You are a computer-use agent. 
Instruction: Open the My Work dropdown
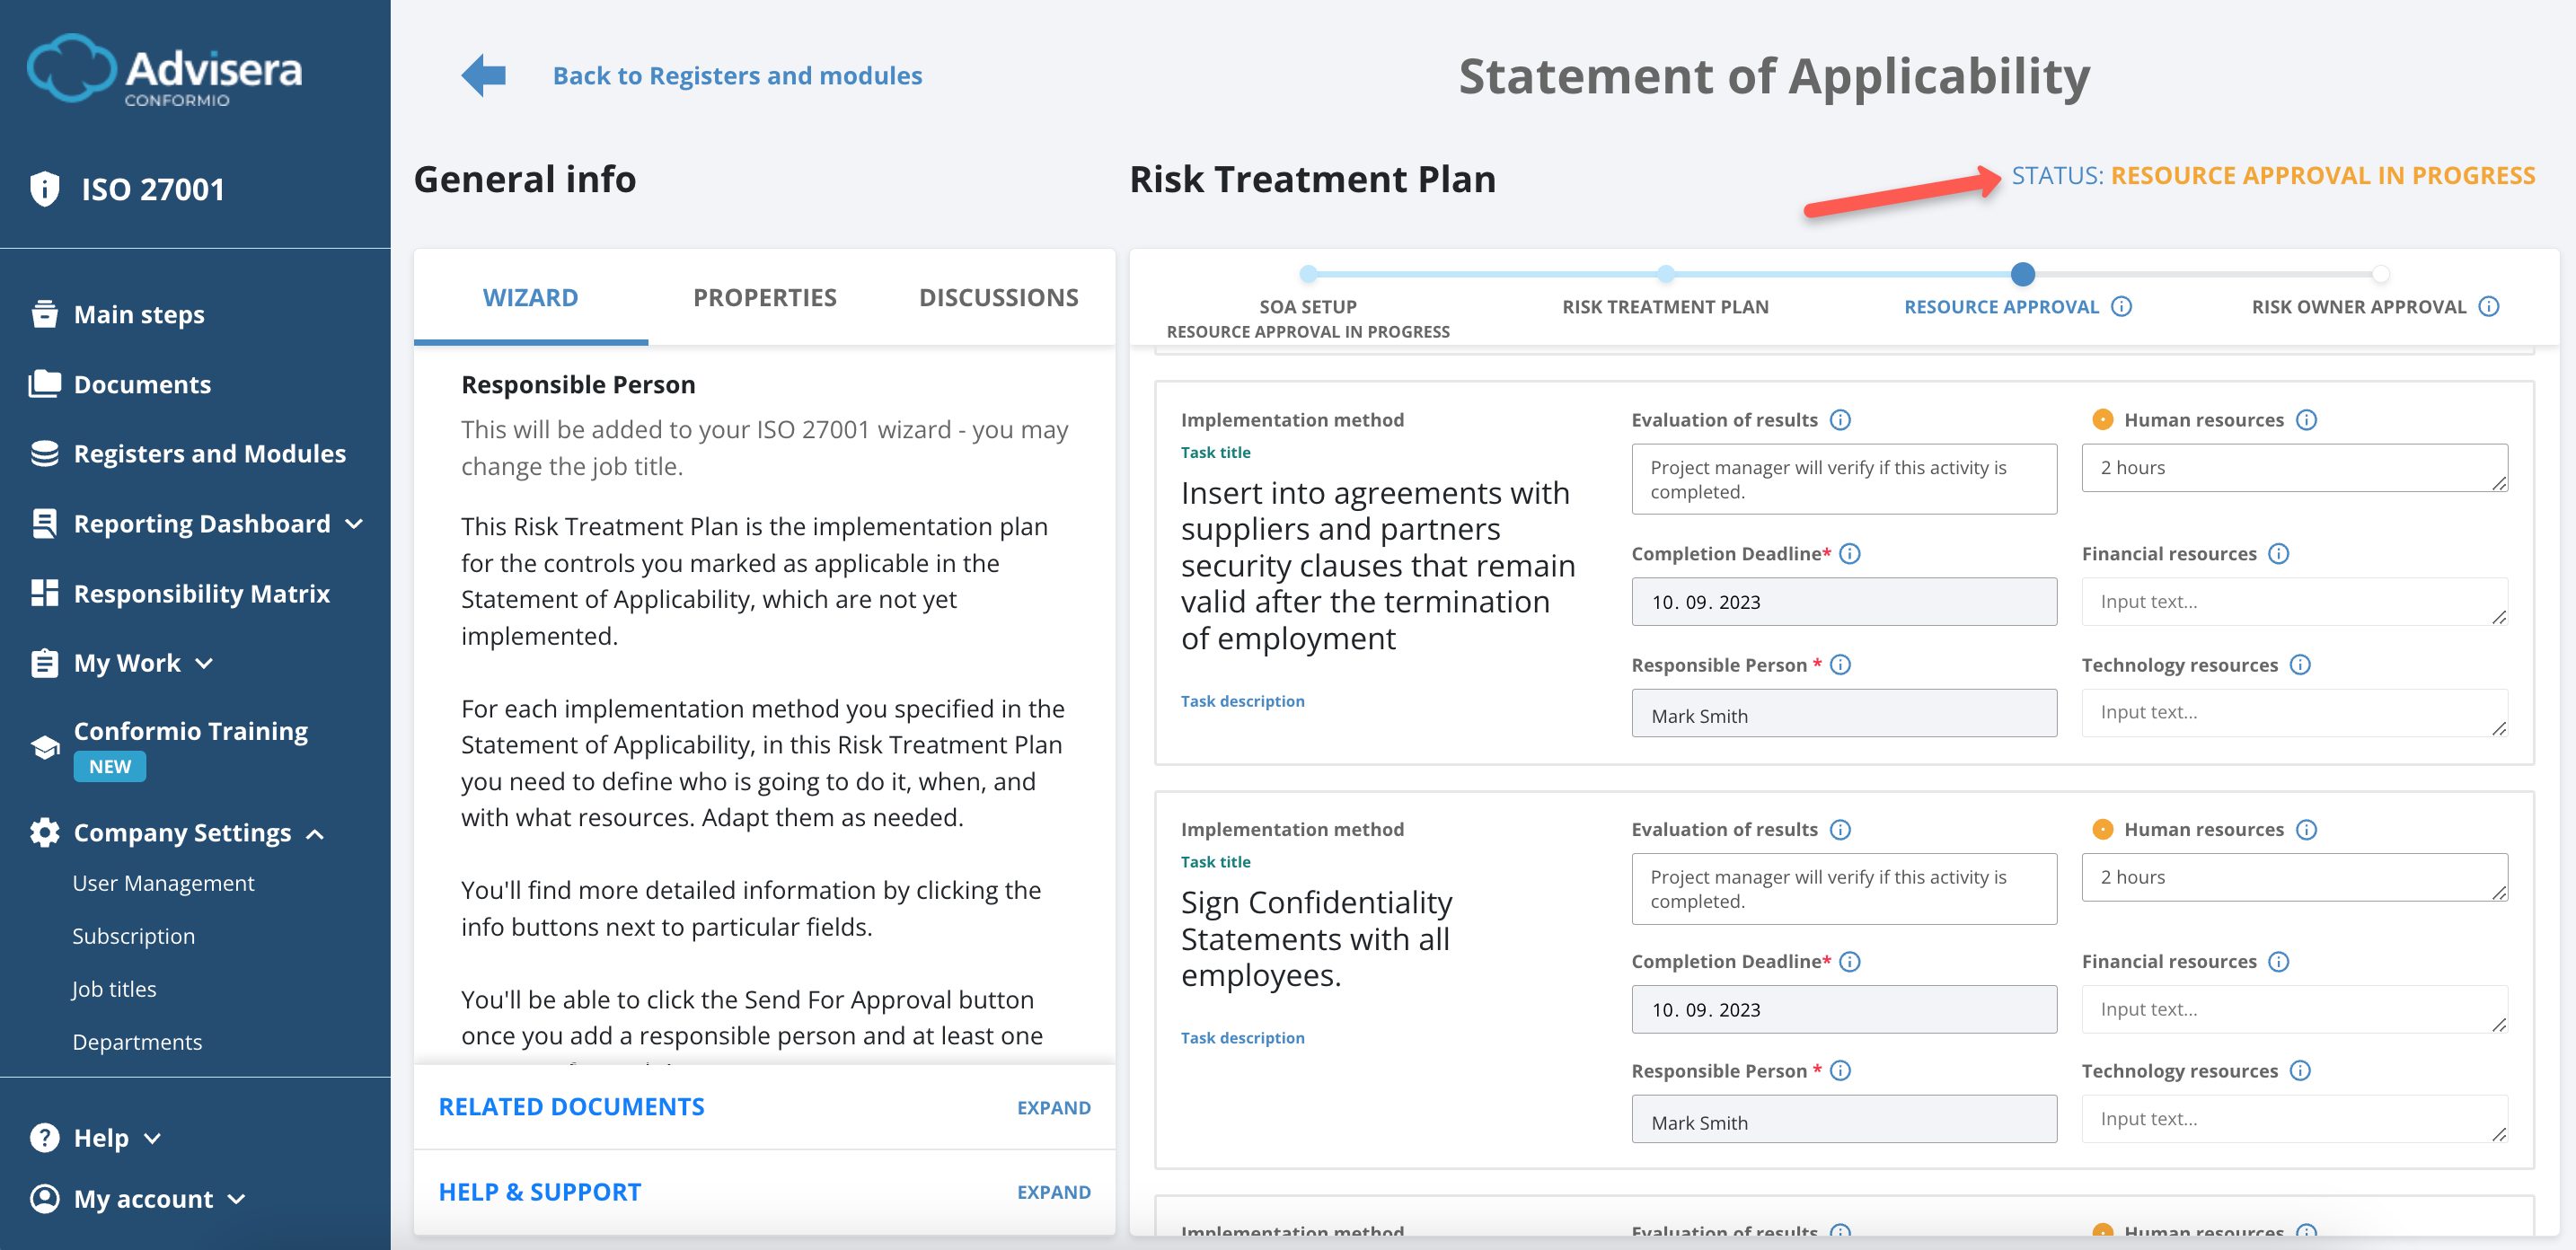[x=205, y=663]
